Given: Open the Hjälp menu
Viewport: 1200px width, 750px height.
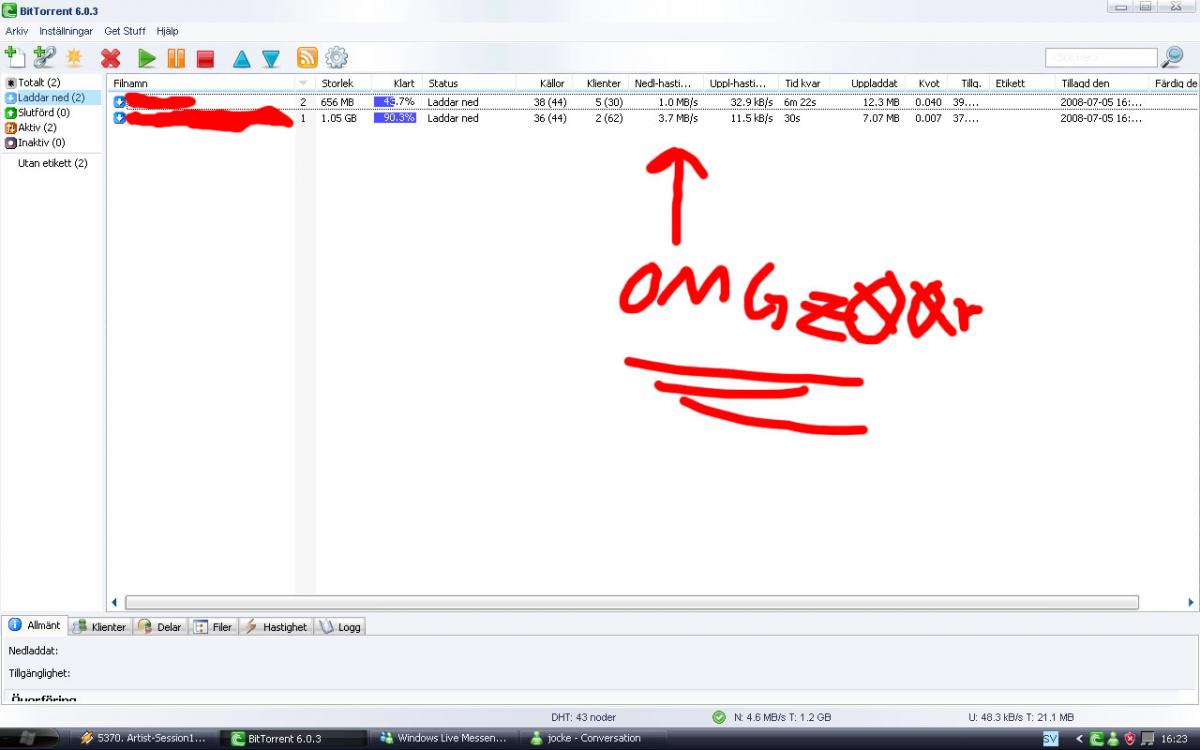Looking at the screenshot, I should tap(167, 31).
